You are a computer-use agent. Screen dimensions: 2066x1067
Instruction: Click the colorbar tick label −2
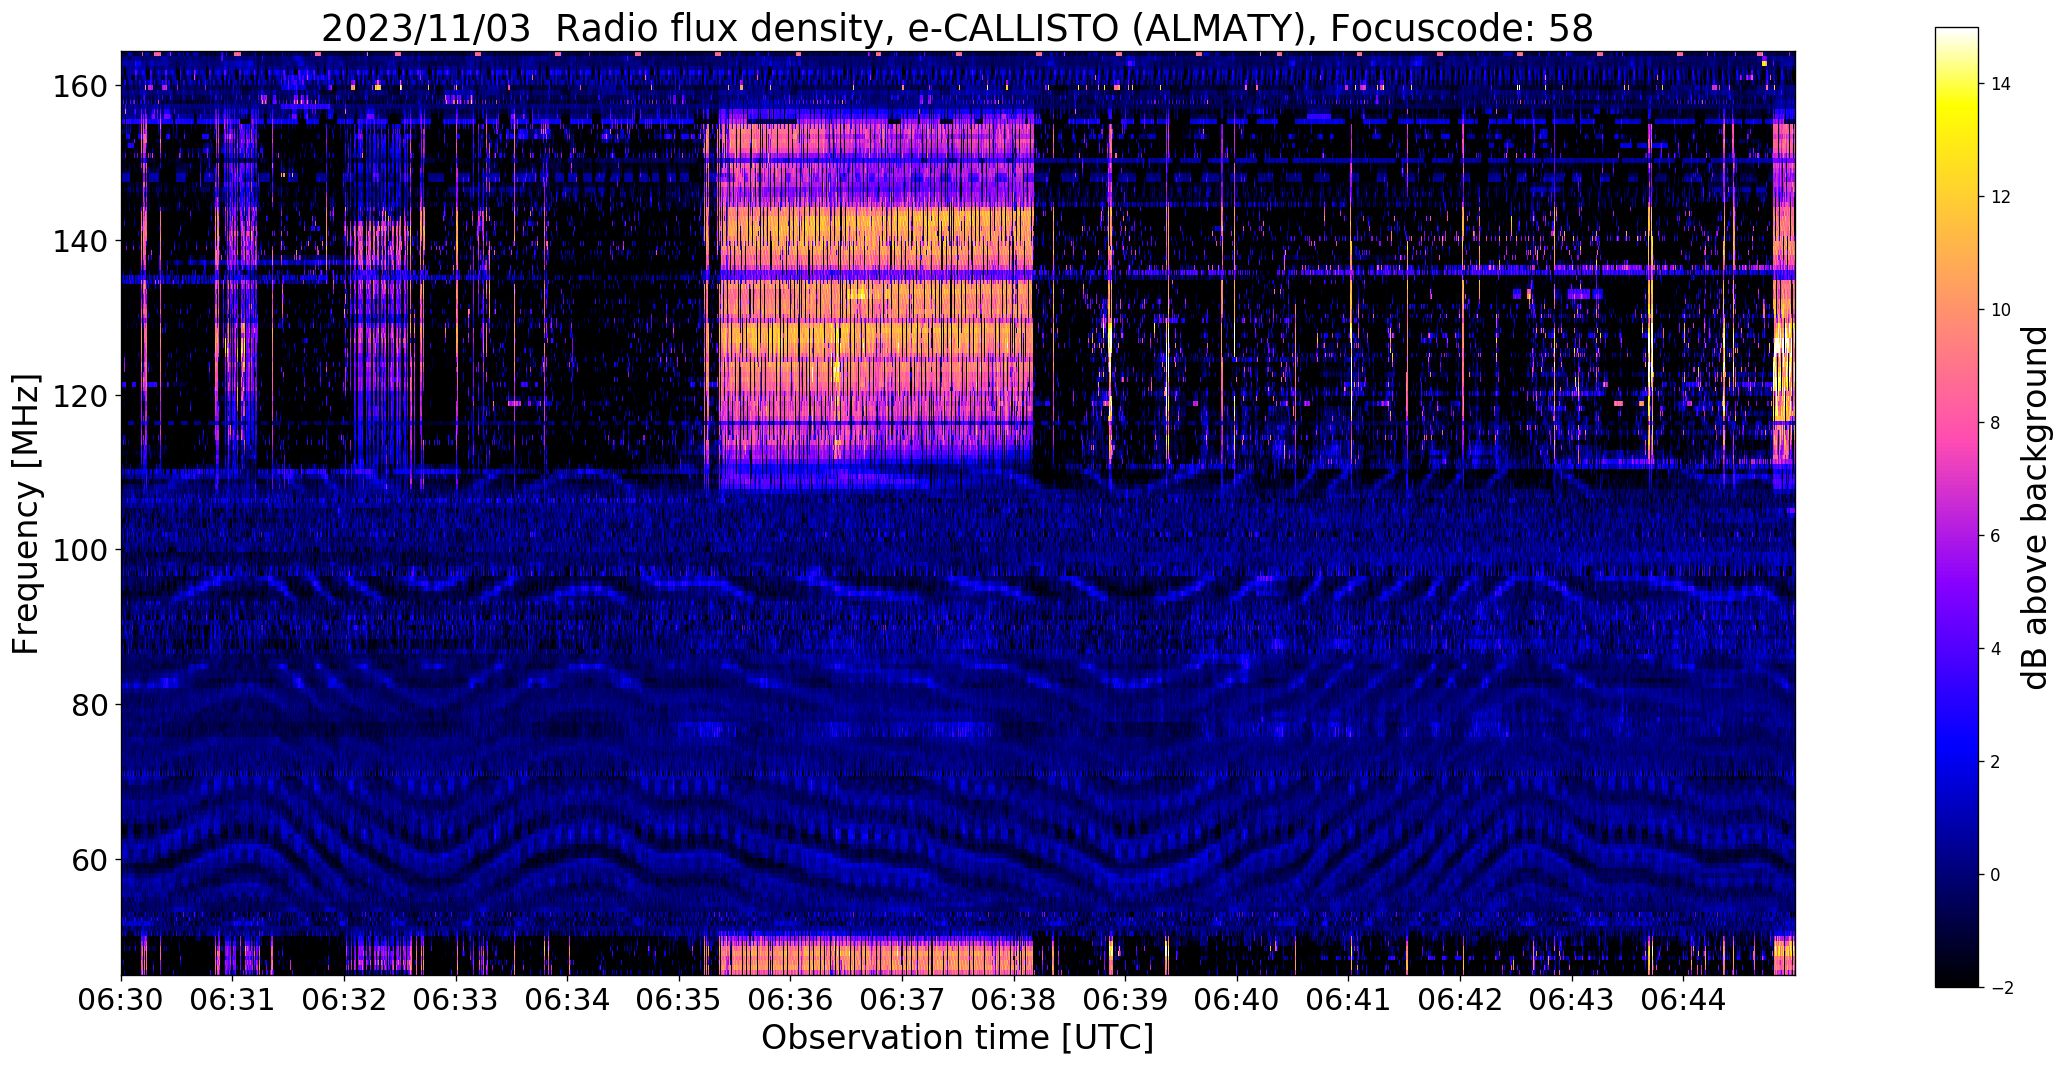(x=2002, y=988)
